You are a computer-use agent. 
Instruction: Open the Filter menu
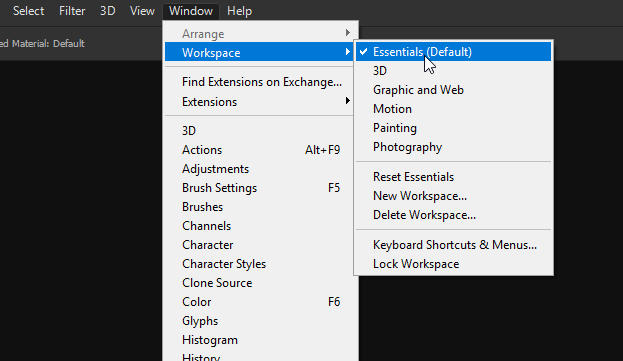coord(72,11)
